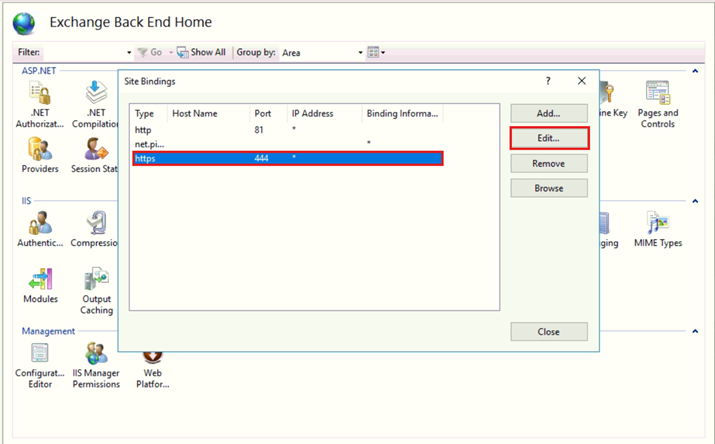Click the Management group heading
The height and width of the screenshot is (444, 715).
coord(48,331)
